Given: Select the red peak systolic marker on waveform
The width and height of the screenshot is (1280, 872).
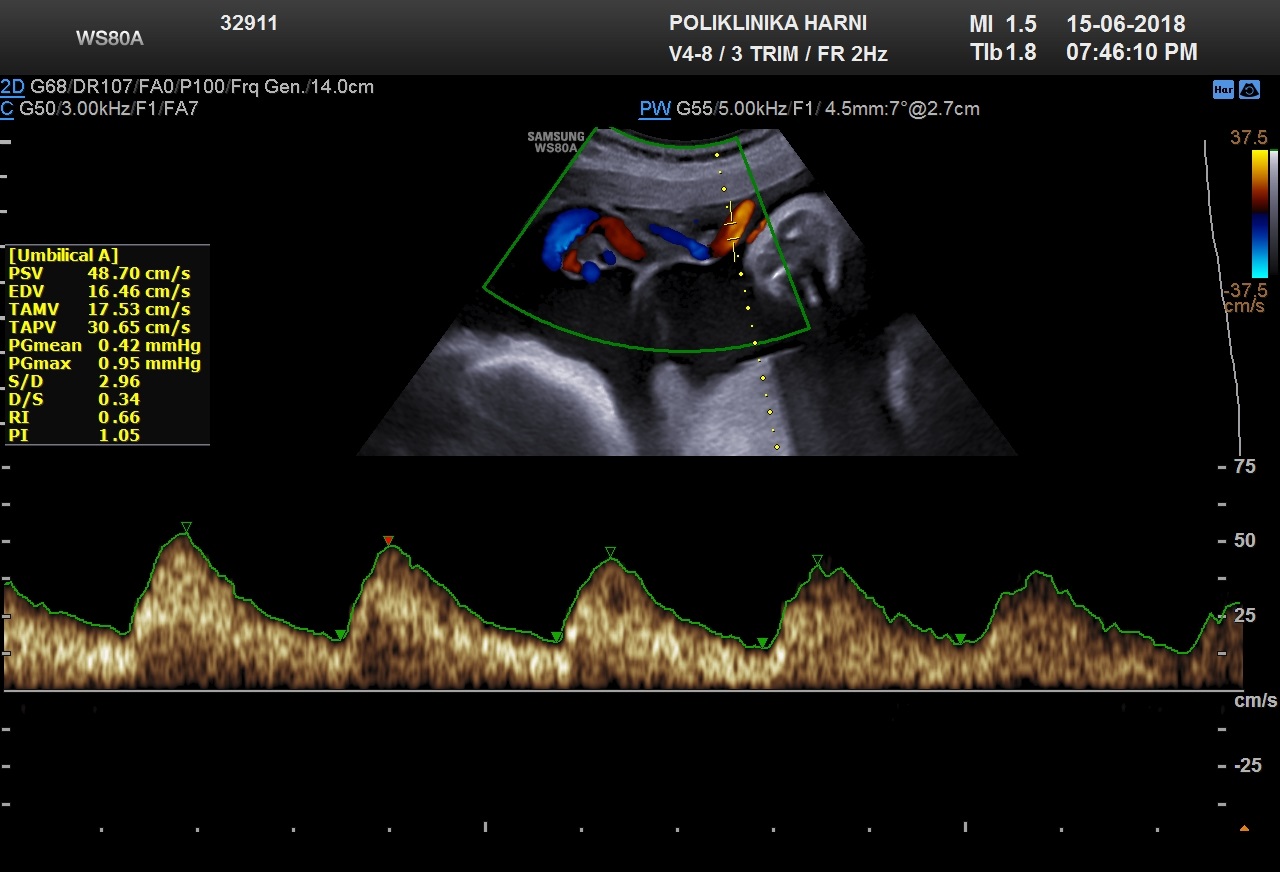Looking at the screenshot, I should 389,541.
